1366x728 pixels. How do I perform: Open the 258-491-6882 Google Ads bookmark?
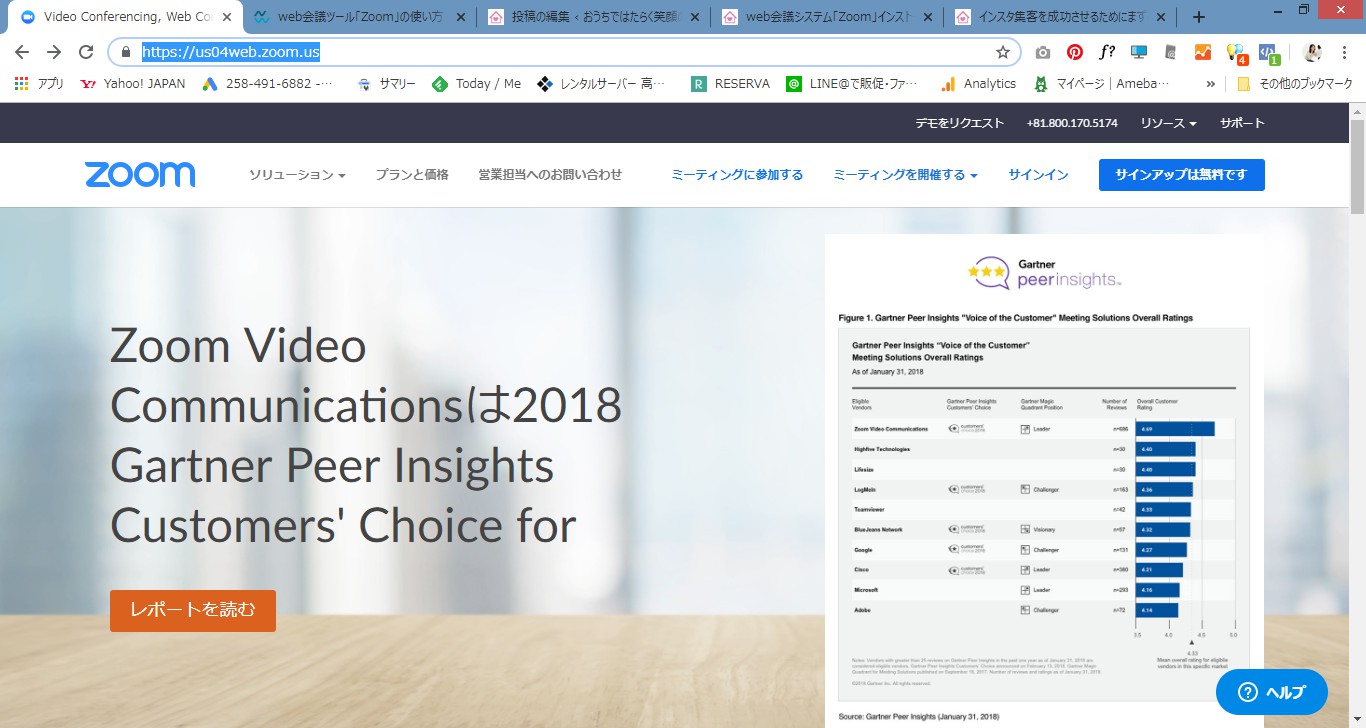click(267, 84)
